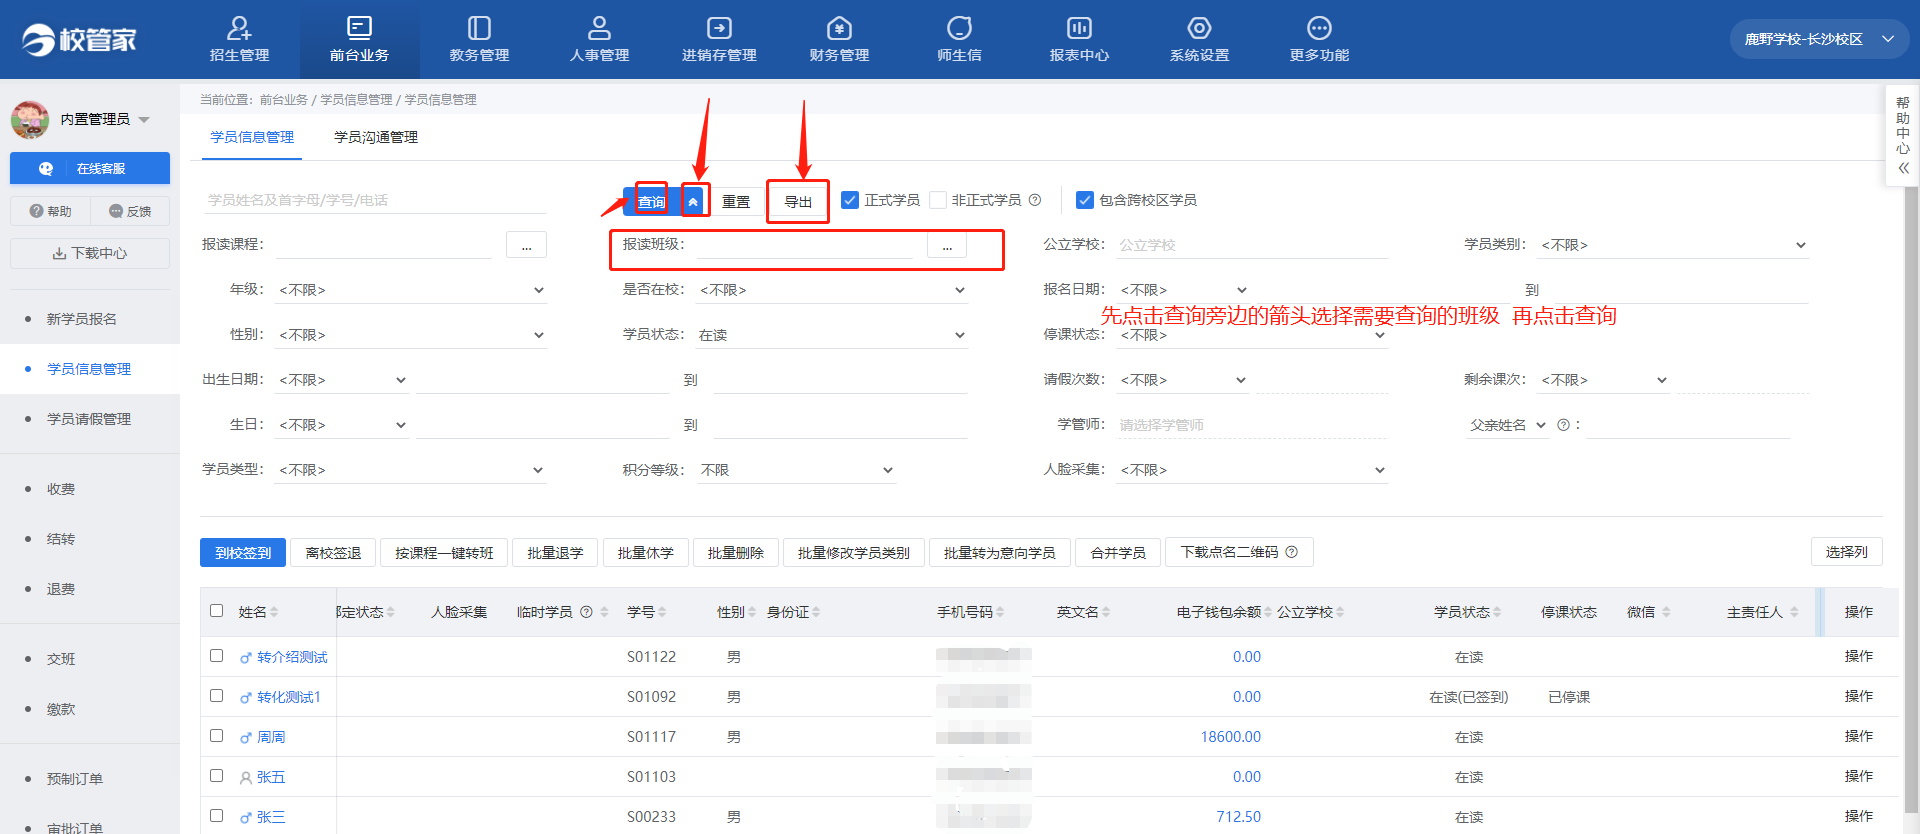Sort by 电子钱包余额 column
The width and height of the screenshot is (1920, 834).
(x=1268, y=612)
